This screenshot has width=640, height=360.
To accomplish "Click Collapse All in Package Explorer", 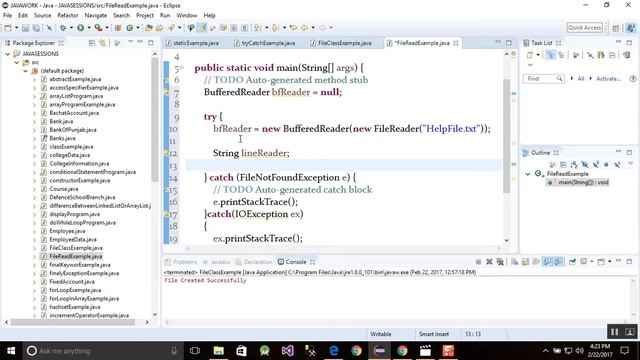I will pos(92,43).
